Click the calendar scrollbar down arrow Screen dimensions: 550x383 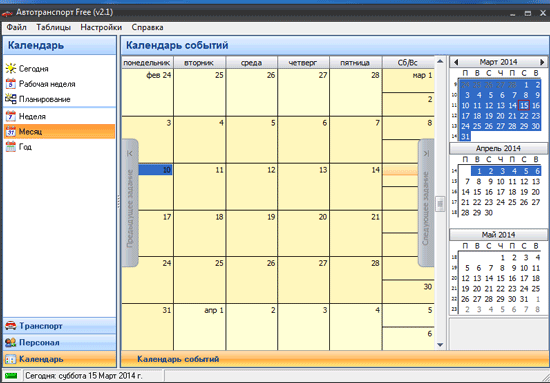tap(440, 345)
